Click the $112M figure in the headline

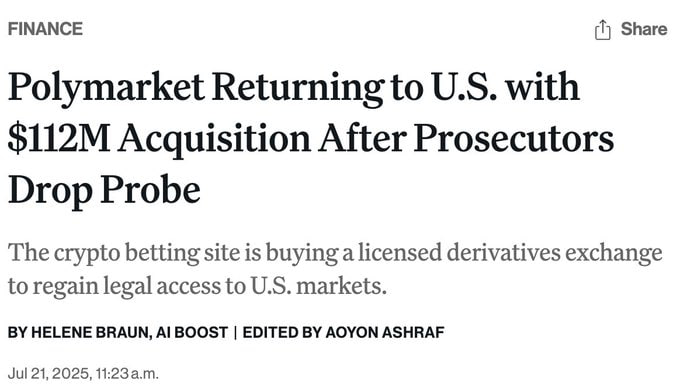pyautogui.click(x=59, y=139)
